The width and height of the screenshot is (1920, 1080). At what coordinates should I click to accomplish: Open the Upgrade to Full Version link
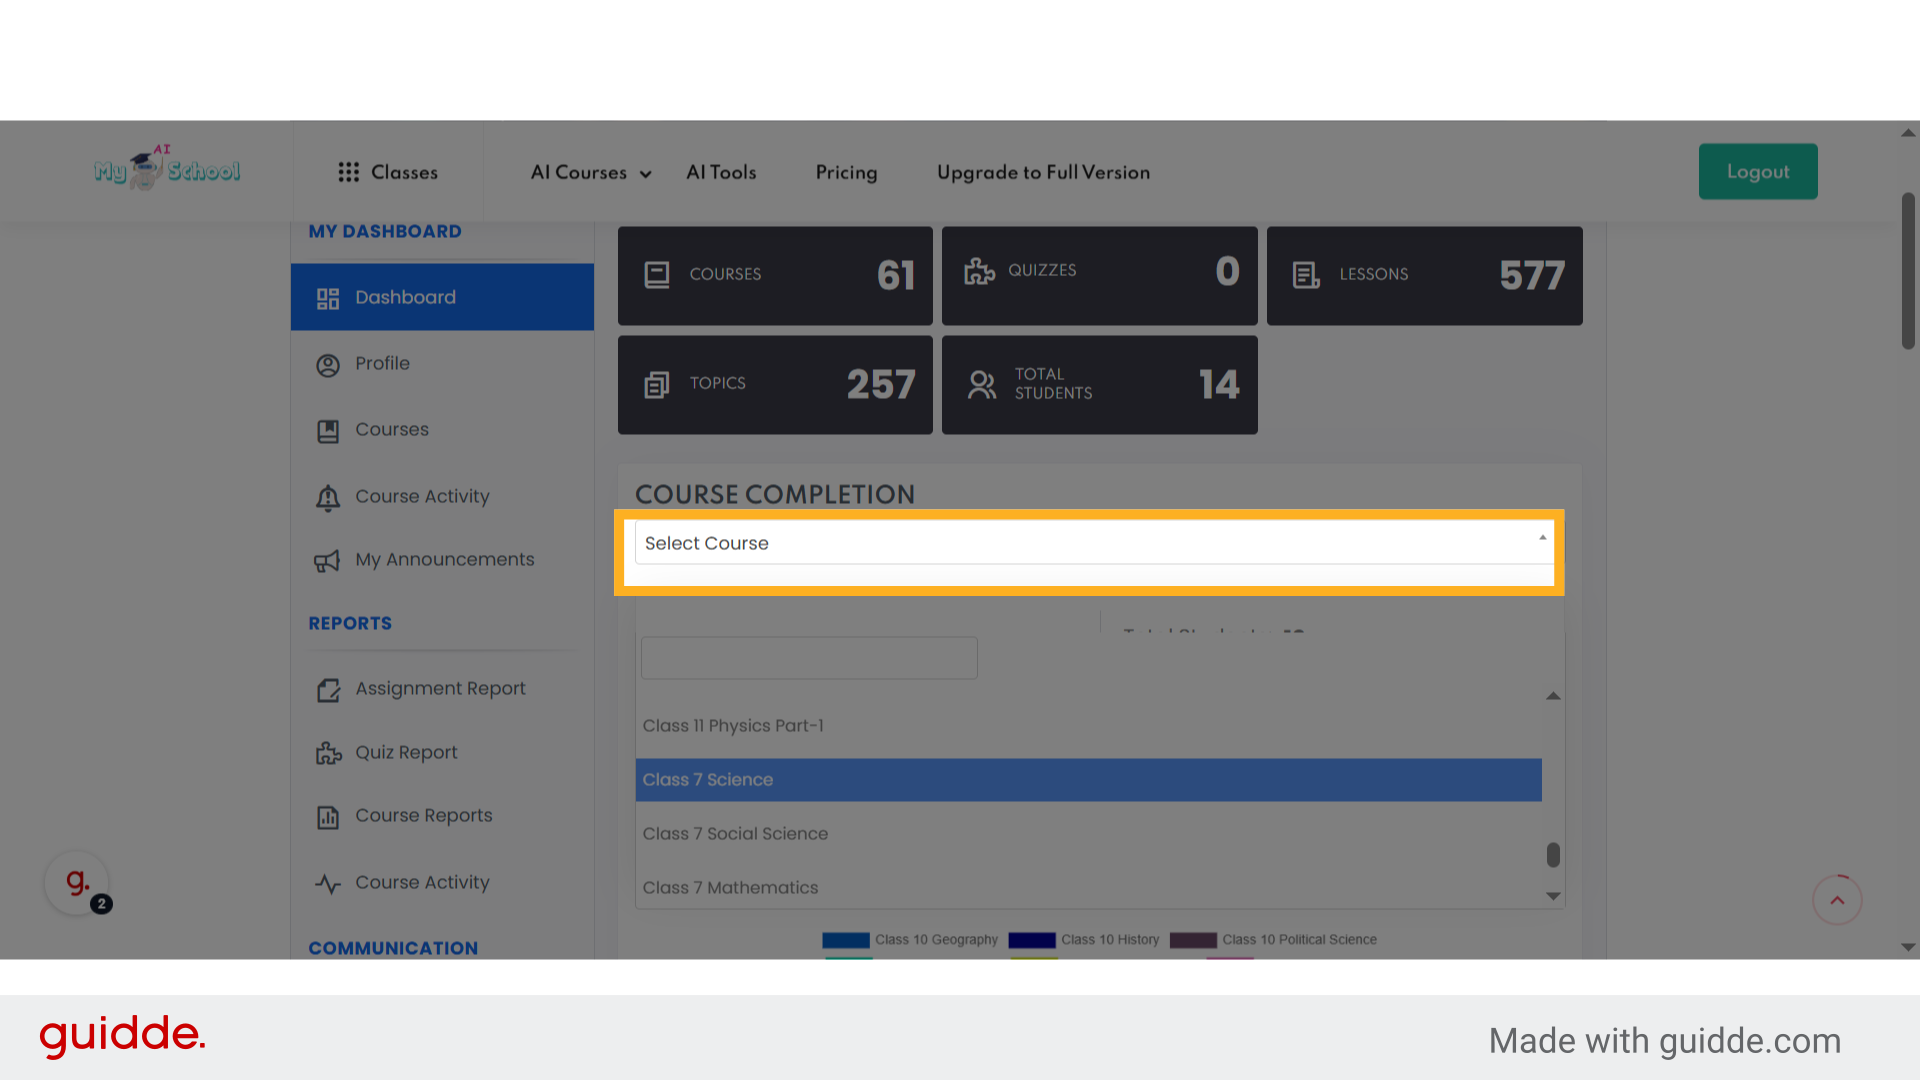click(x=1043, y=173)
